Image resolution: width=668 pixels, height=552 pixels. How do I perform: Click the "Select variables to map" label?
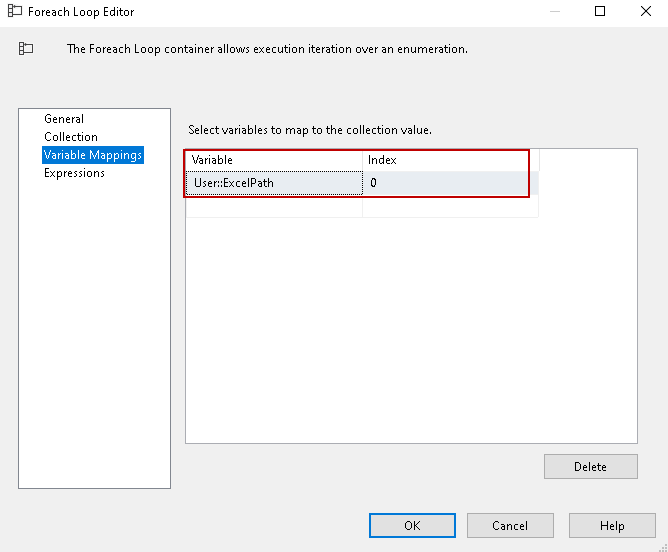click(x=310, y=130)
